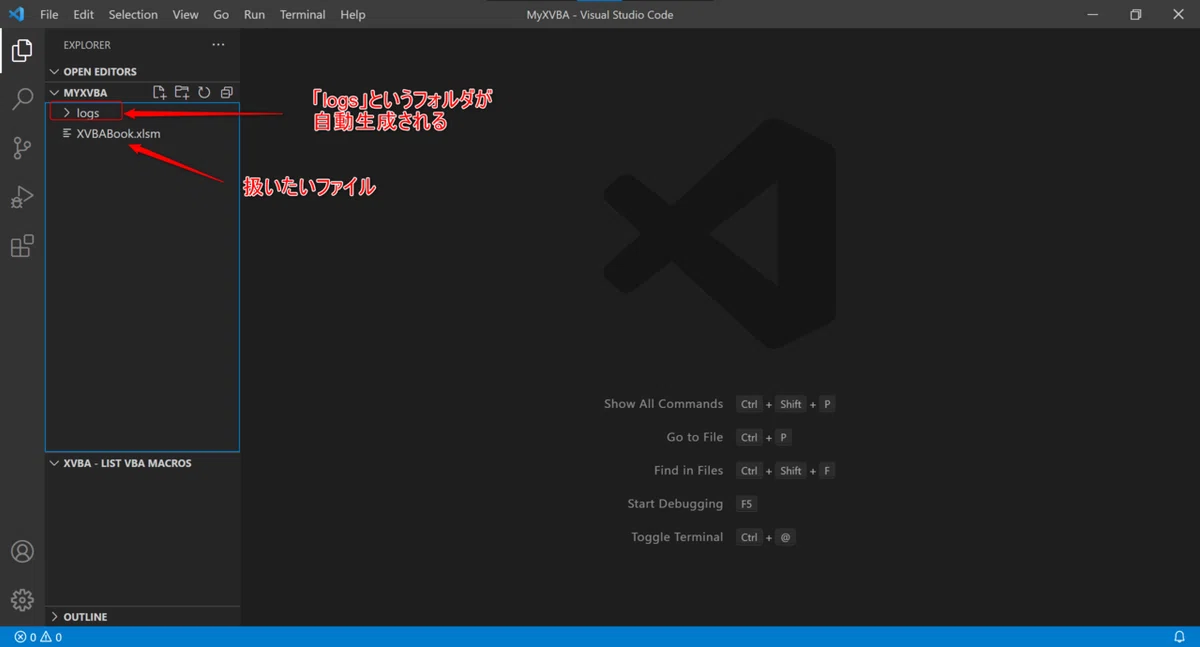Open the Run menu
The height and width of the screenshot is (647, 1200).
coord(254,15)
